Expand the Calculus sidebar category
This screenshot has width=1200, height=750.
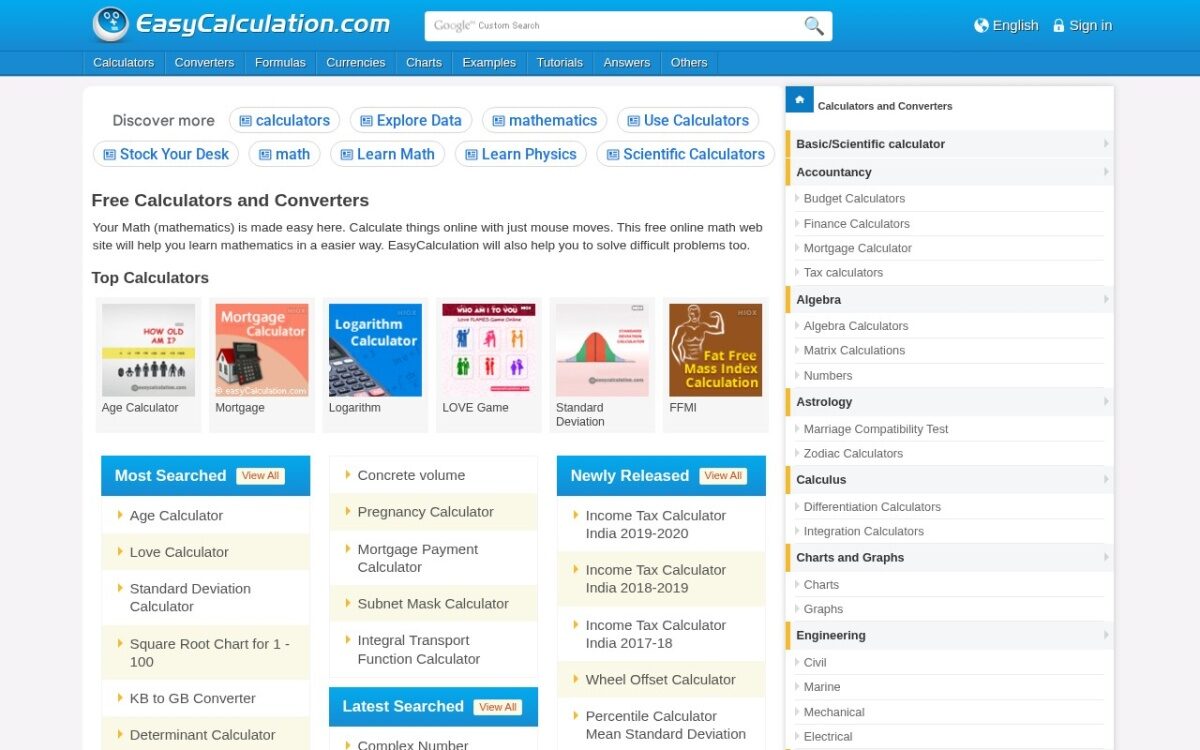949,480
